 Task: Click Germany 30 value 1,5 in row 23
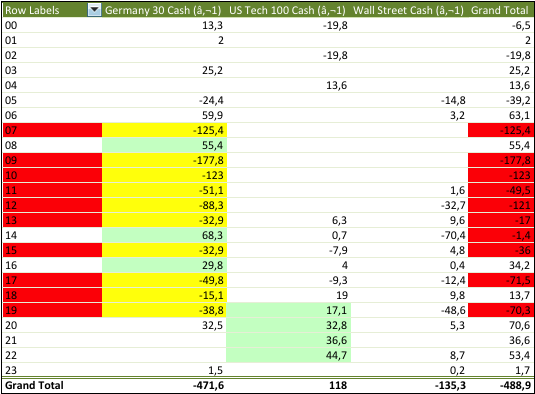(164, 370)
